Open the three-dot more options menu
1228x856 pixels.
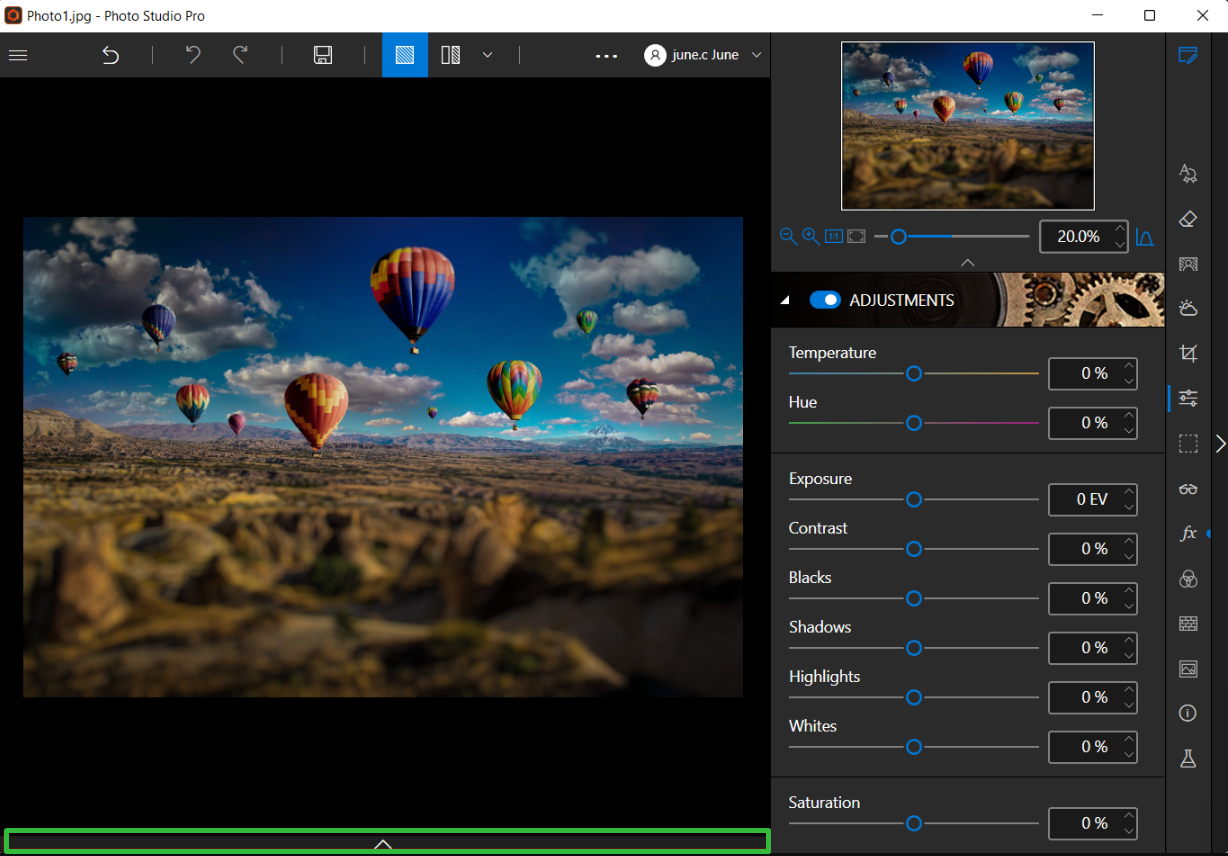pos(606,56)
